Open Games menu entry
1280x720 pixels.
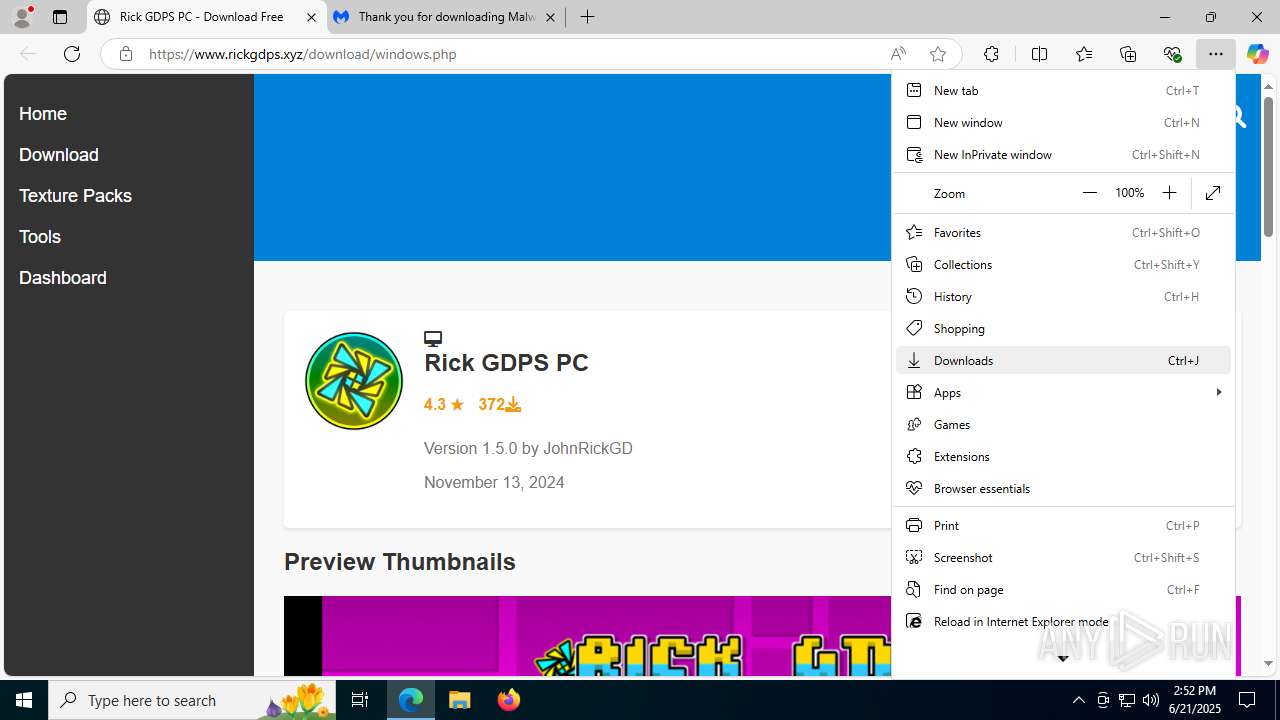click(1063, 424)
